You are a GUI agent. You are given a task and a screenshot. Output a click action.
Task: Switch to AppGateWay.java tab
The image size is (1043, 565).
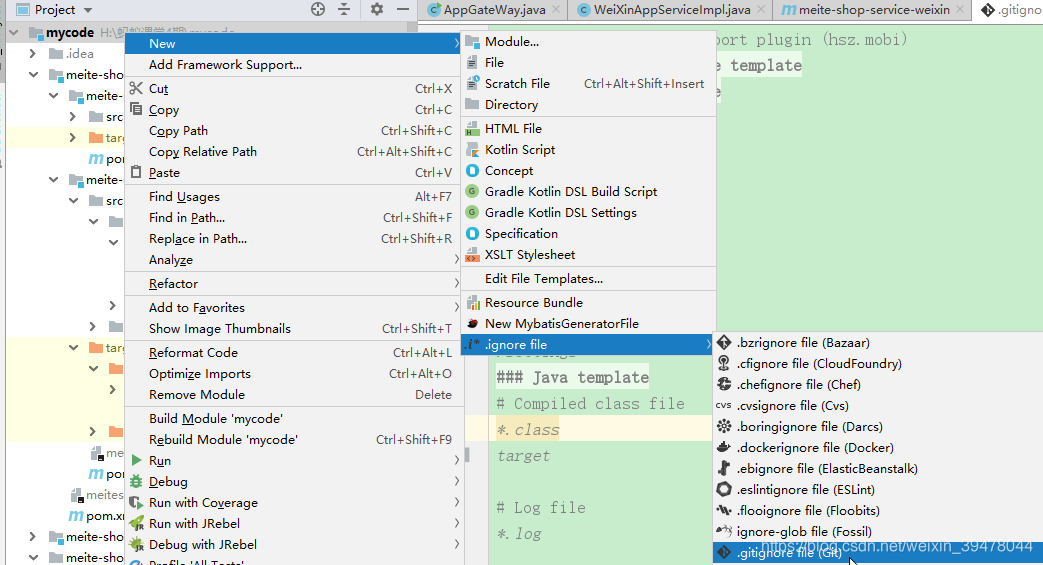(494, 9)
